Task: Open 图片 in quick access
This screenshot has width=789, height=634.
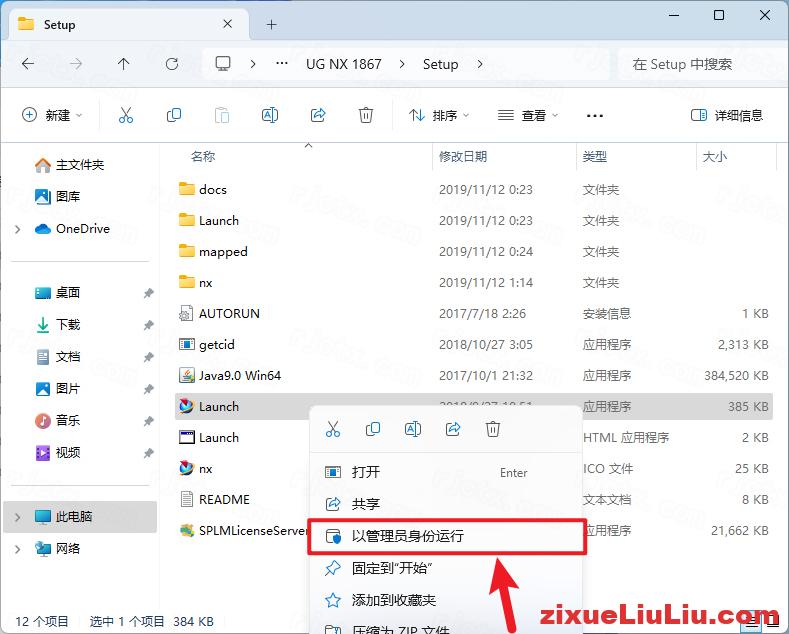Action: [x=57, y=388]
